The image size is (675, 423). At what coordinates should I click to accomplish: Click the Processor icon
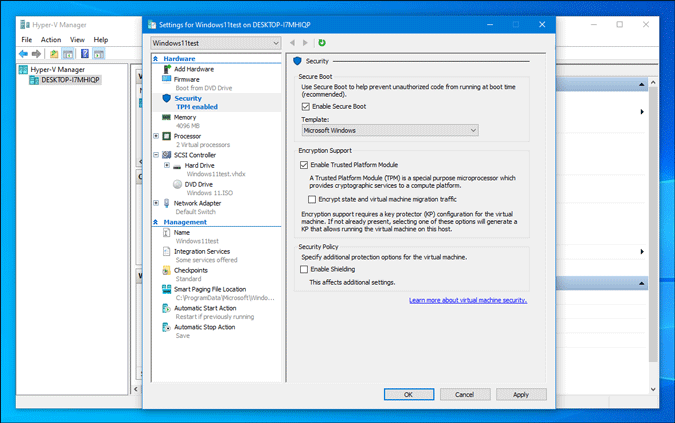tap(167, 136)
